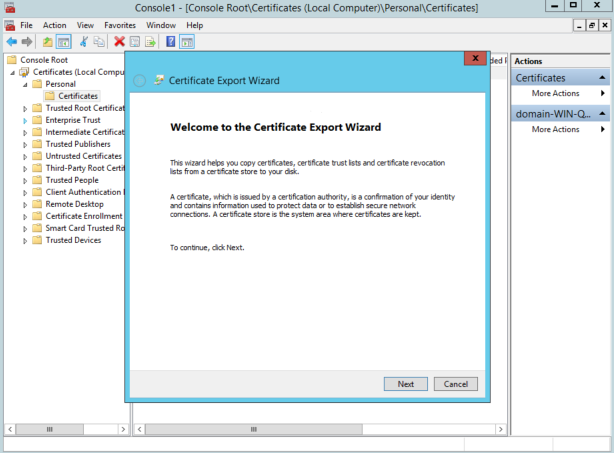Expand Intermediate Certification Authorities node

pyautogui.click(x=25, y=133)
